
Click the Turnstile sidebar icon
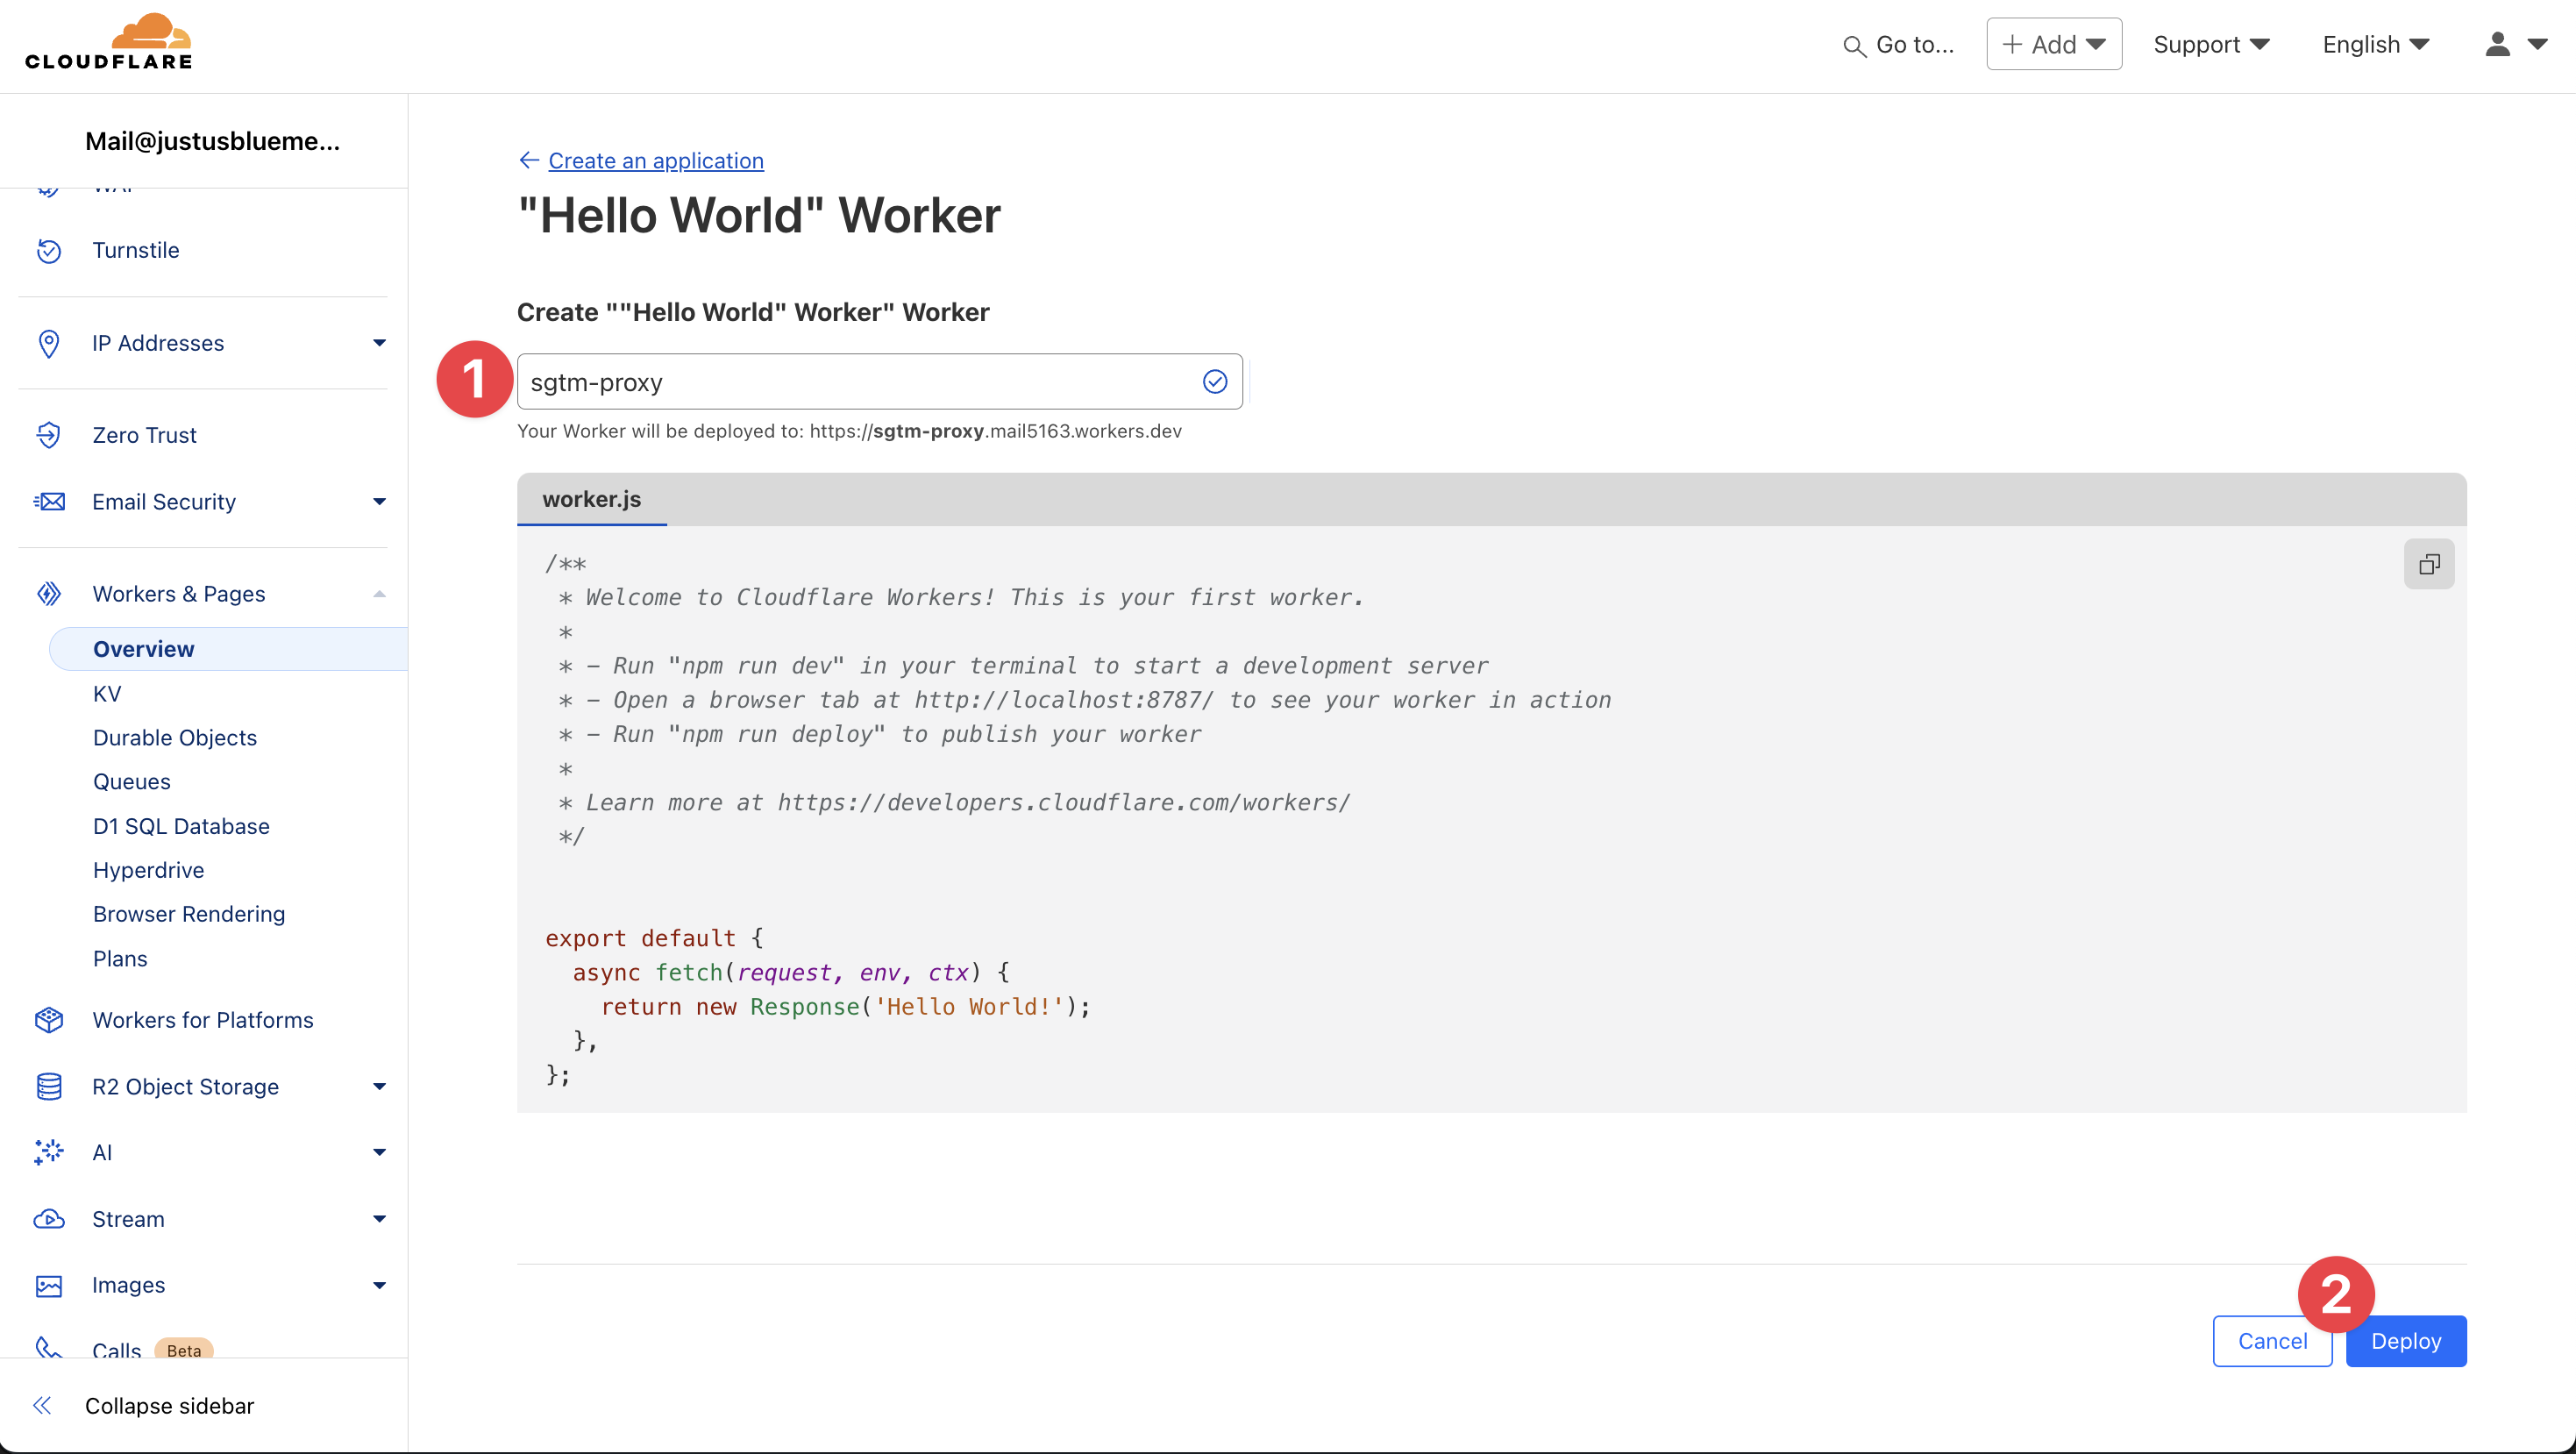48,250
